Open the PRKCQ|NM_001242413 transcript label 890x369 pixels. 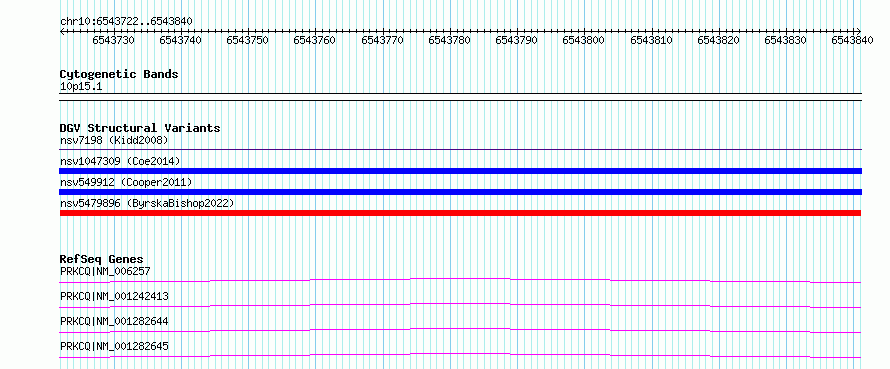(114, 296)
